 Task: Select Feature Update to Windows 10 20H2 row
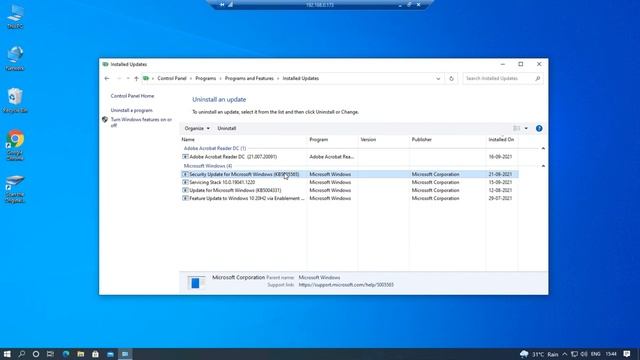(349, 198)
